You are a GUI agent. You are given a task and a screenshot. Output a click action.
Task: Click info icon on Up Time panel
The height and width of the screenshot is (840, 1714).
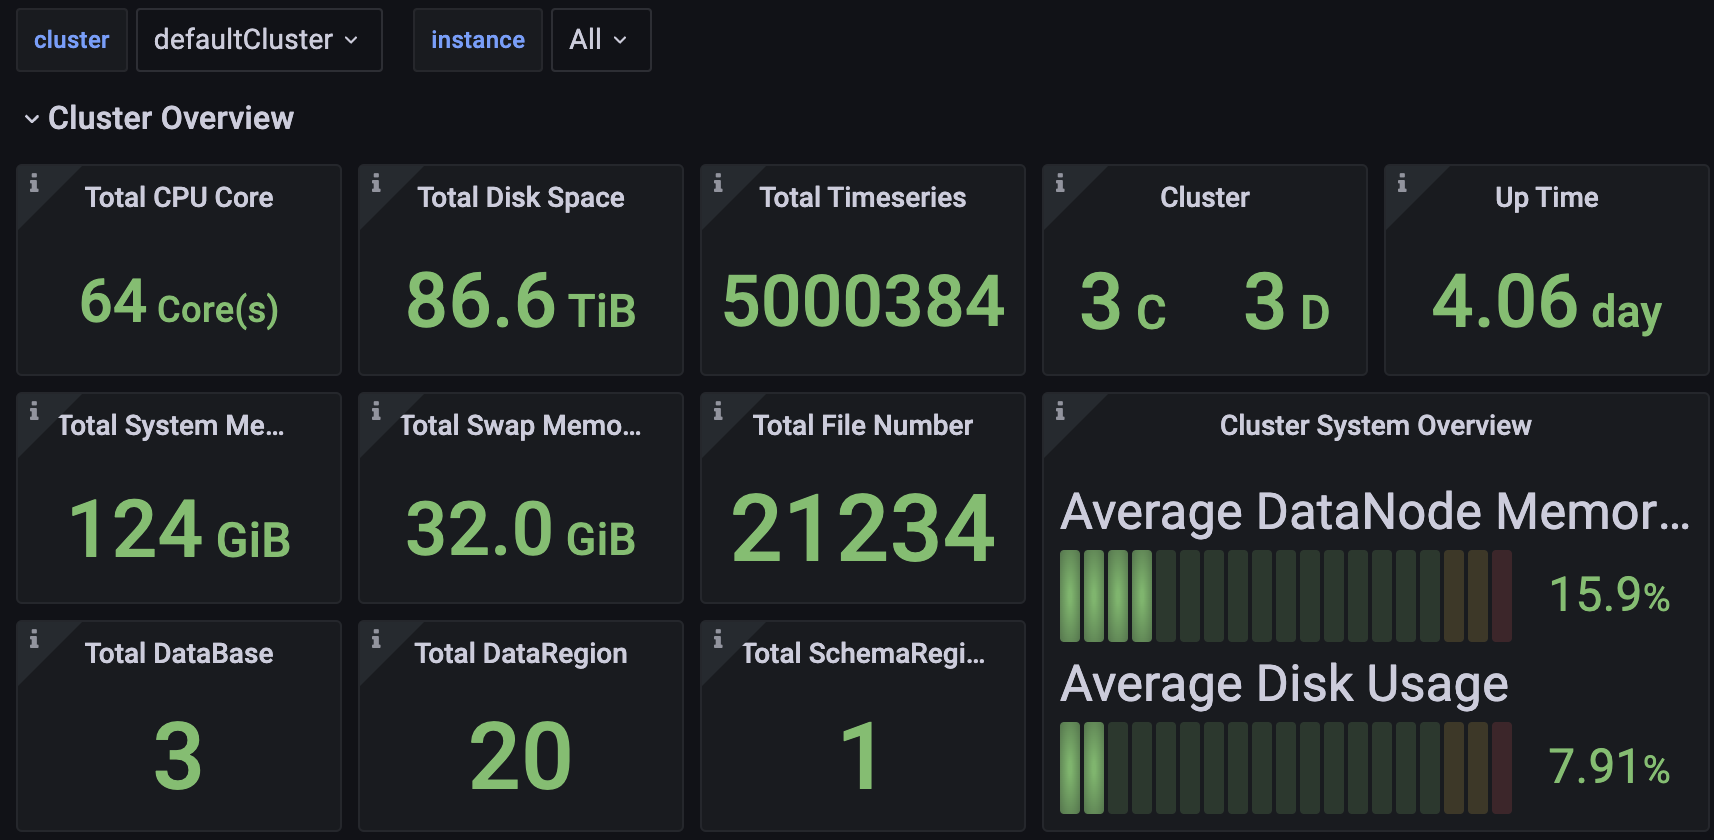pos(1402,183)
